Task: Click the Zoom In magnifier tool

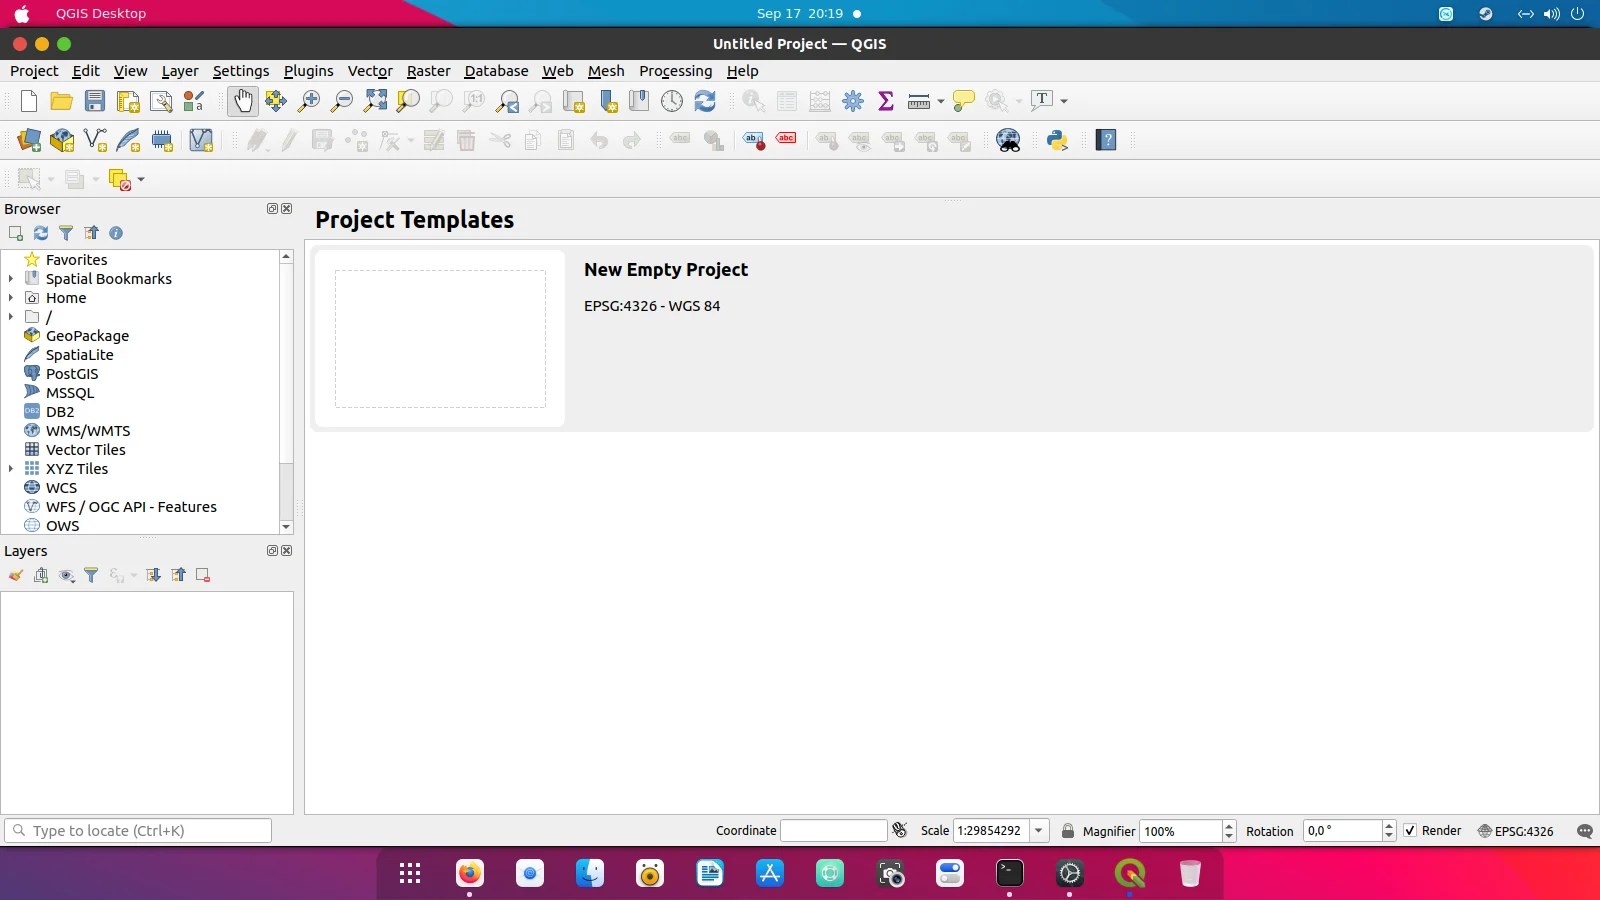Action: [309, 101]
